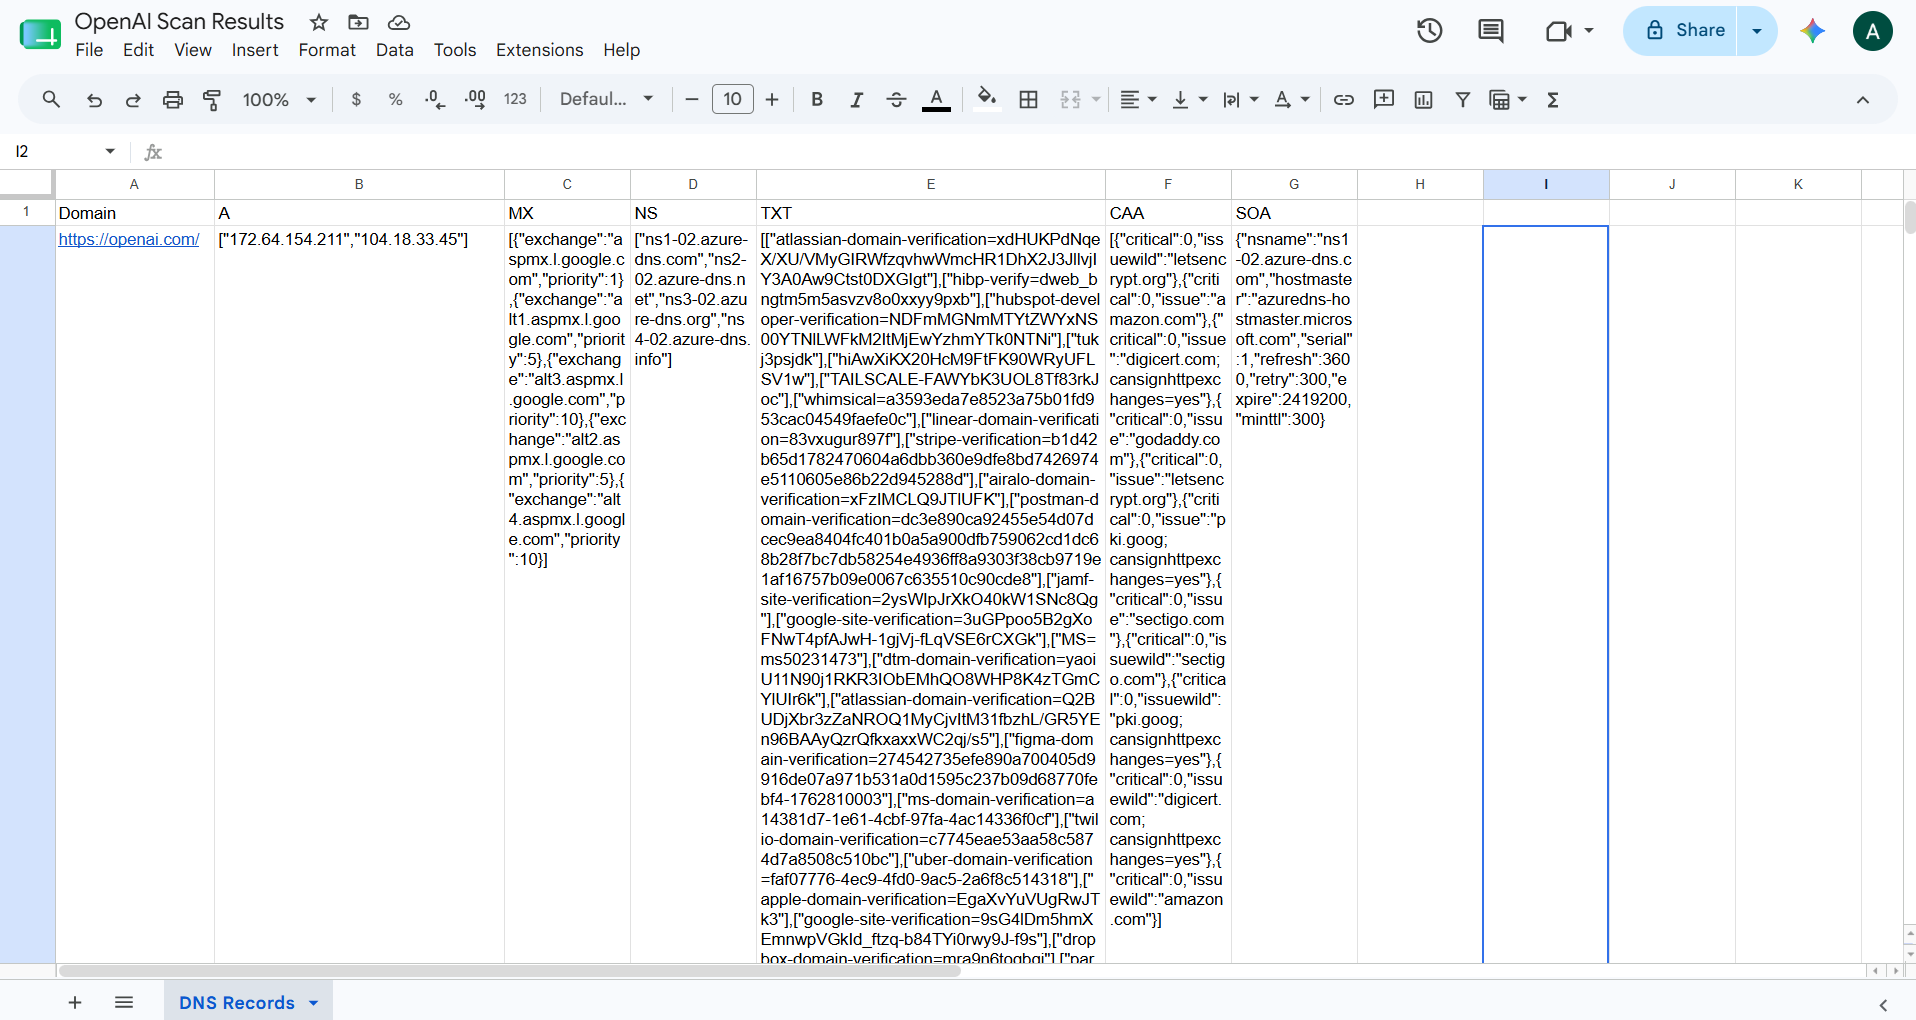Follow the https://openai.com/ link

pos(129,240)
